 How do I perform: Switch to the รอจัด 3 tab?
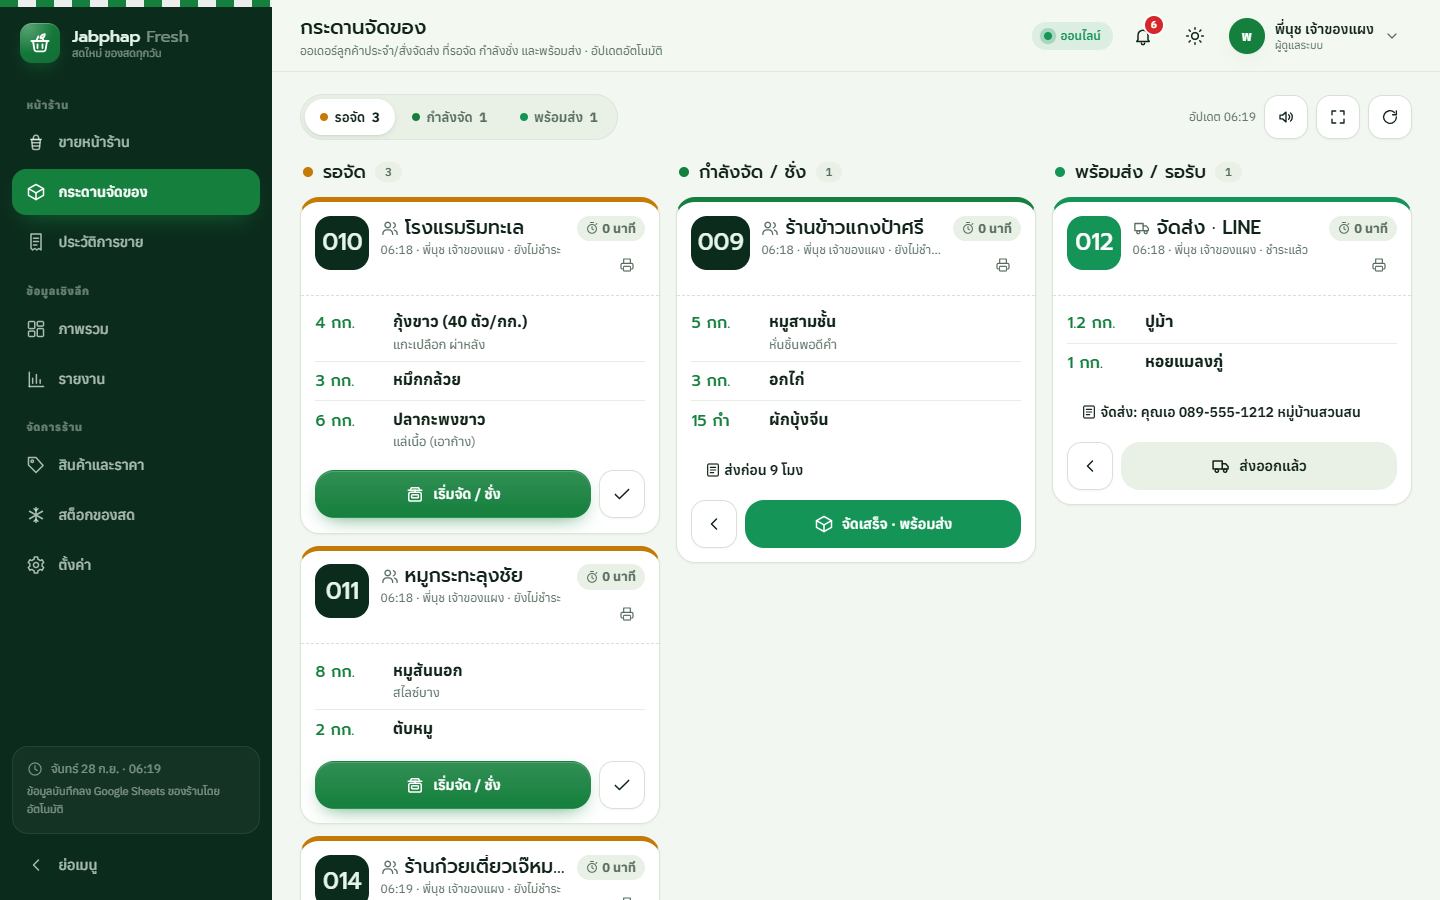click(350, 117)
